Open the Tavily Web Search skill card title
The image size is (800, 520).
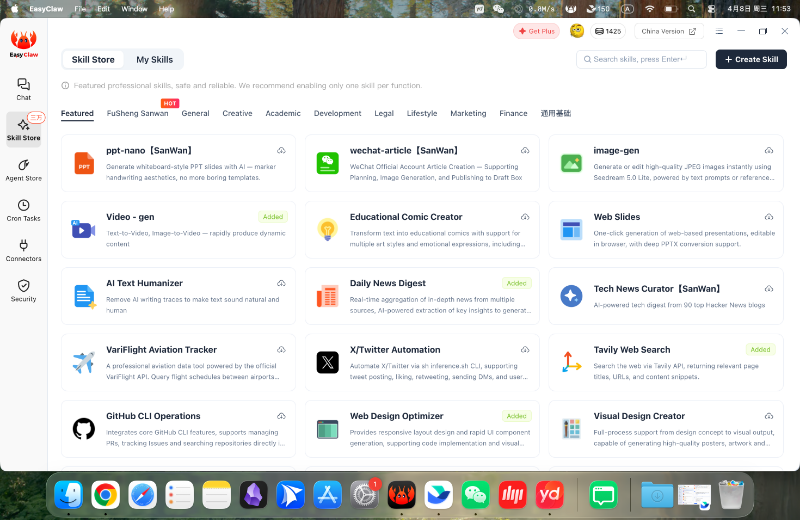coord(632,350)
